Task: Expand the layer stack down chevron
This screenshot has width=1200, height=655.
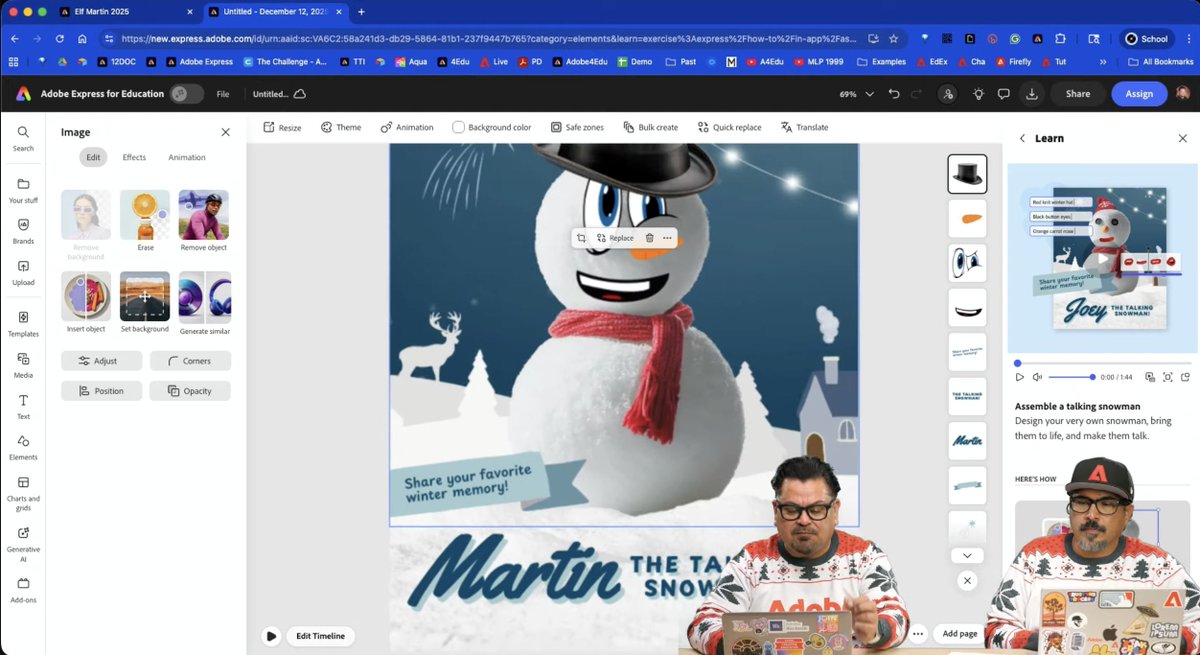Action: 967,555
